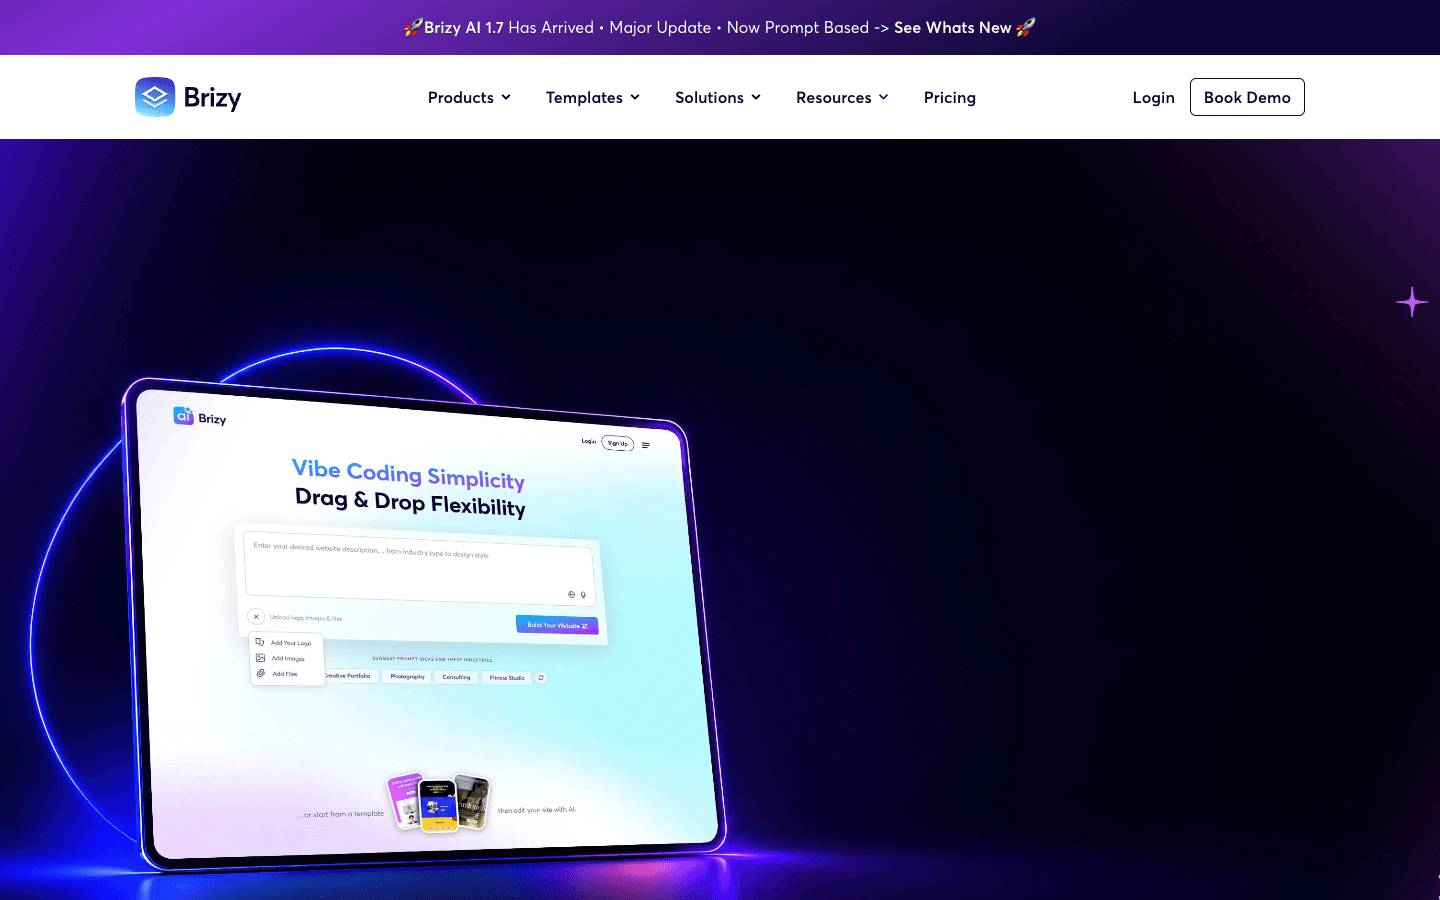
Task: Go to the Pricing page
Action: (949, 97)
